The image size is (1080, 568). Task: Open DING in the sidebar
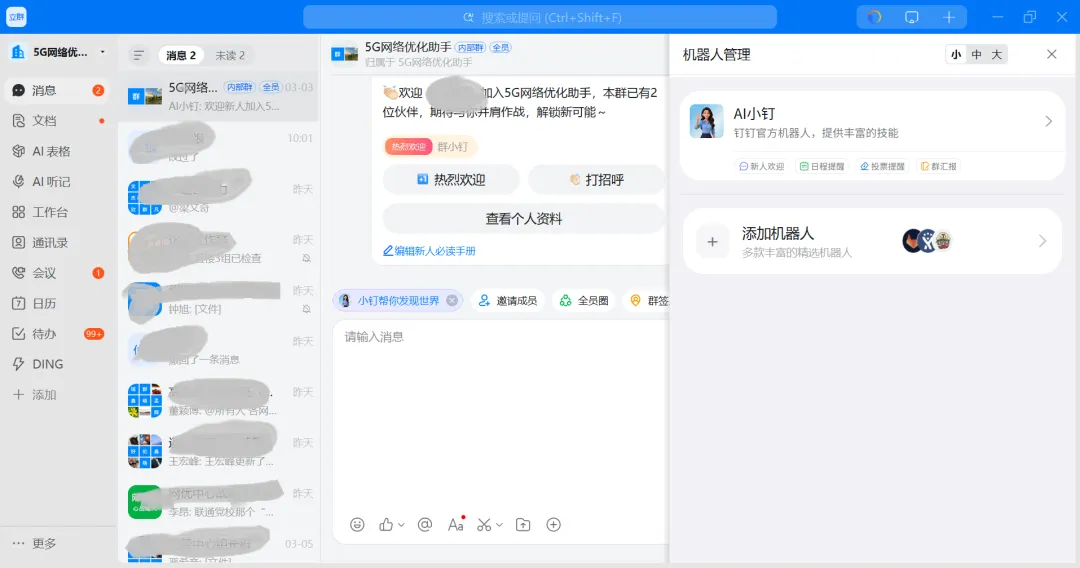click(56, 364)
